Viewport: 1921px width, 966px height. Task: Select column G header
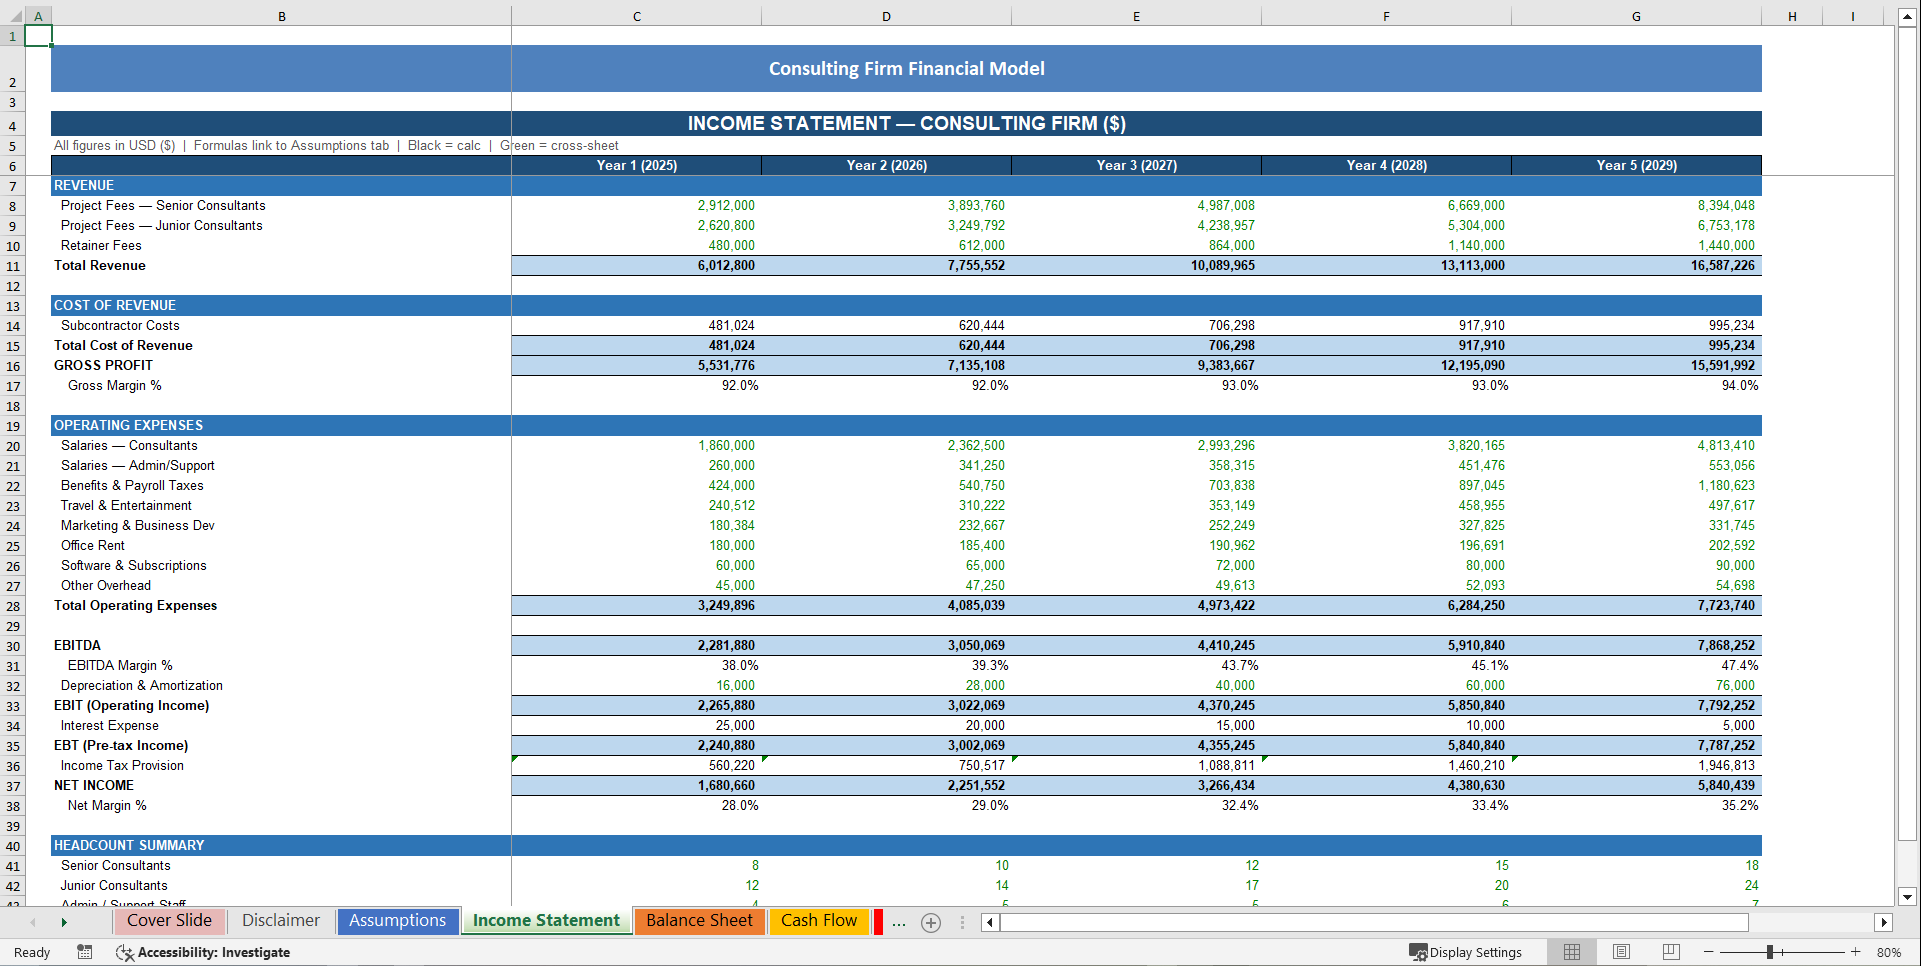(1636, 16)
